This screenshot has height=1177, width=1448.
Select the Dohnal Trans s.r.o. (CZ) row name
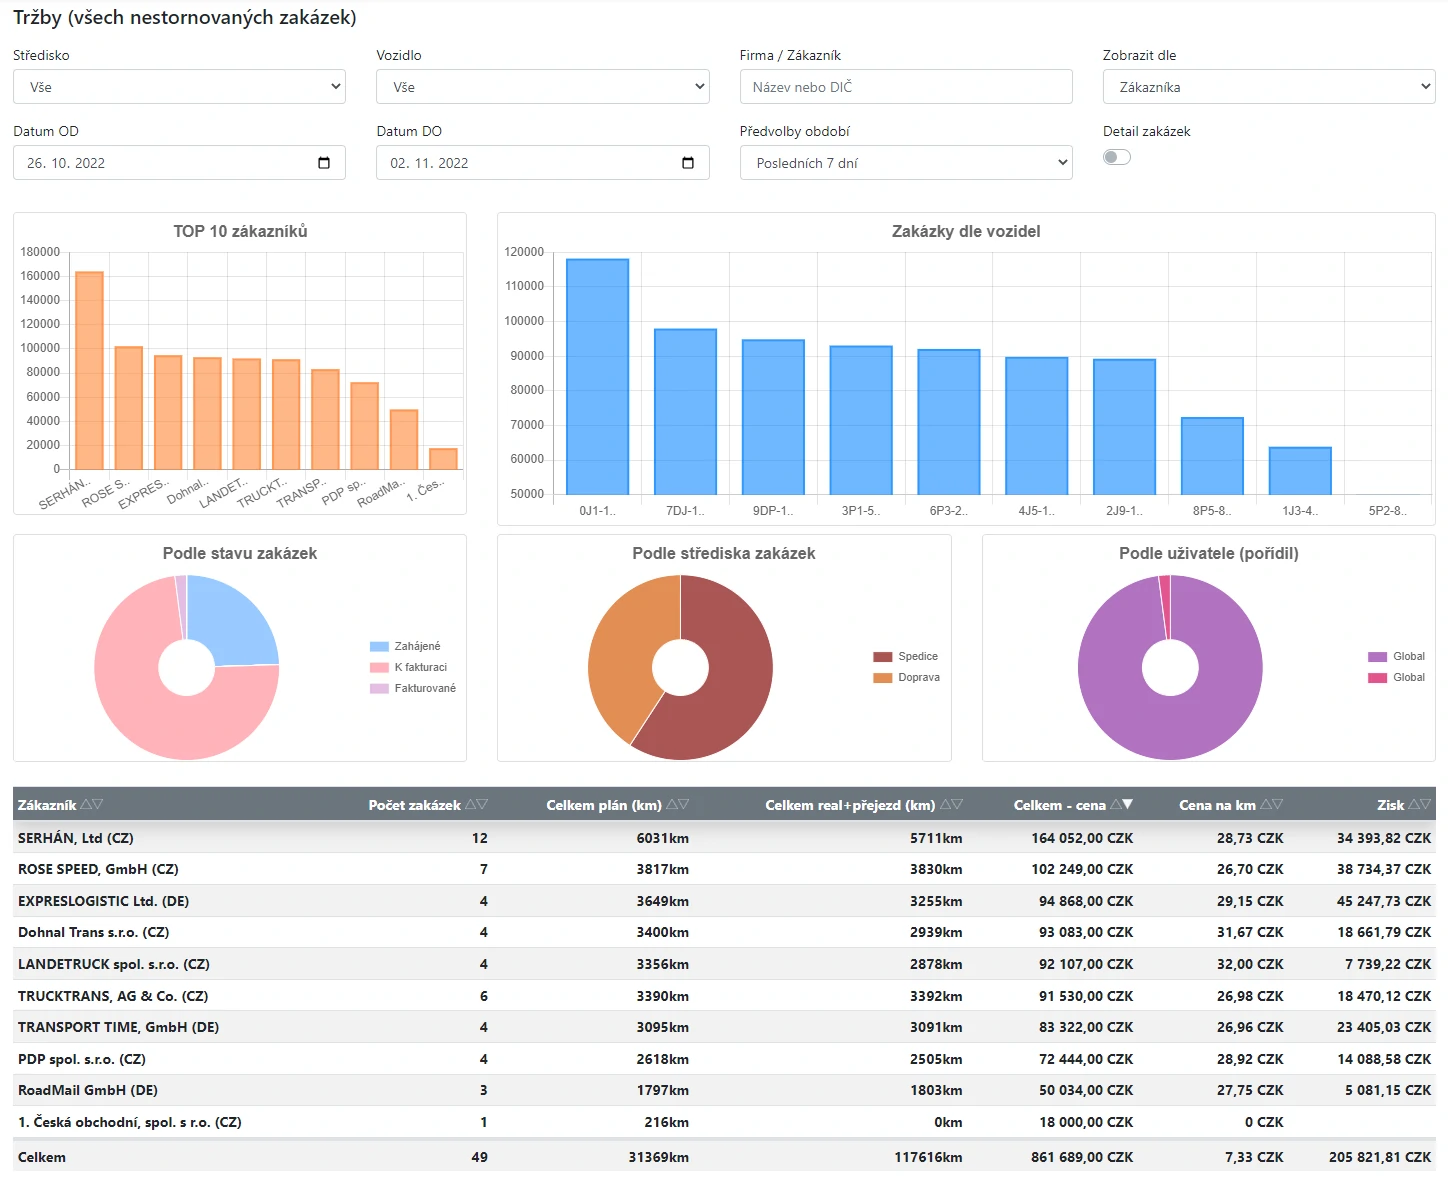coord(94,932)
